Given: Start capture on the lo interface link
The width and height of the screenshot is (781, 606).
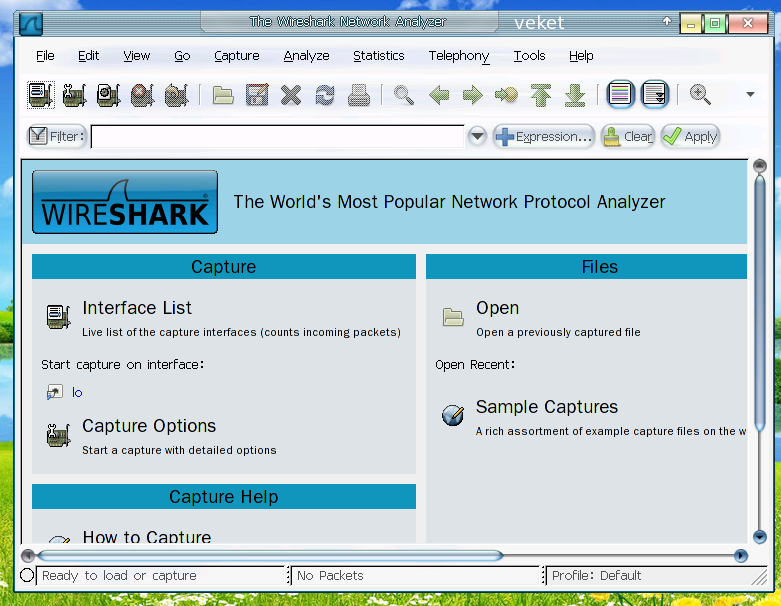Looking at the screenshot, I should [x=77, y=392].
